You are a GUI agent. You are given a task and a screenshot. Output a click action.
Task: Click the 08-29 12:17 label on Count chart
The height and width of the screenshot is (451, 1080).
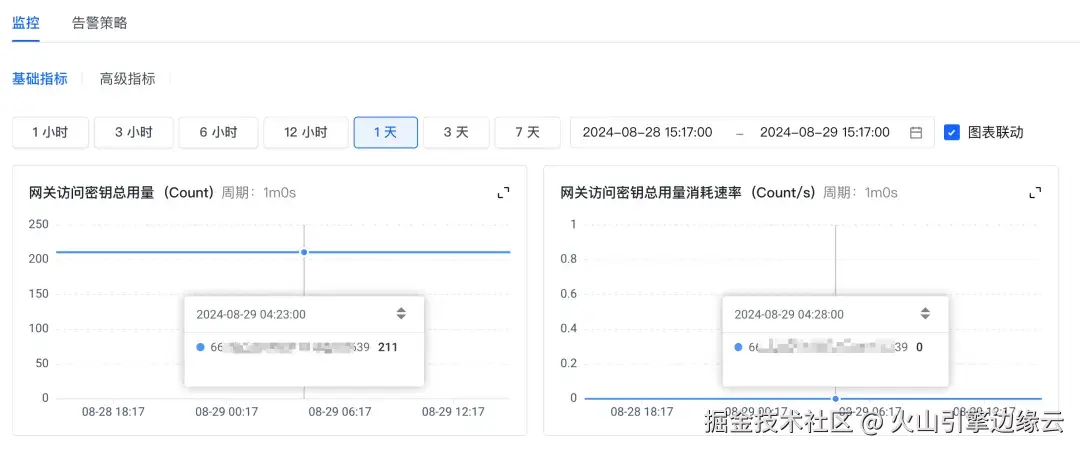pyautogui.click(x=453, y=412)
